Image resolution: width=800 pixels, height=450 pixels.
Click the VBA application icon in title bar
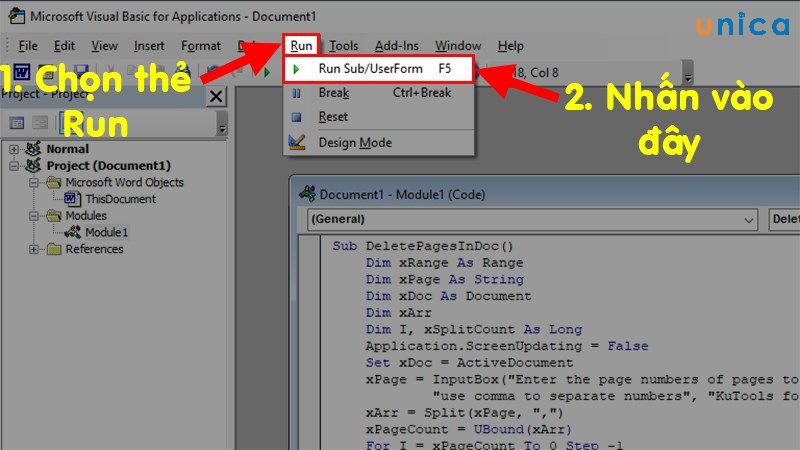[16, 16]
